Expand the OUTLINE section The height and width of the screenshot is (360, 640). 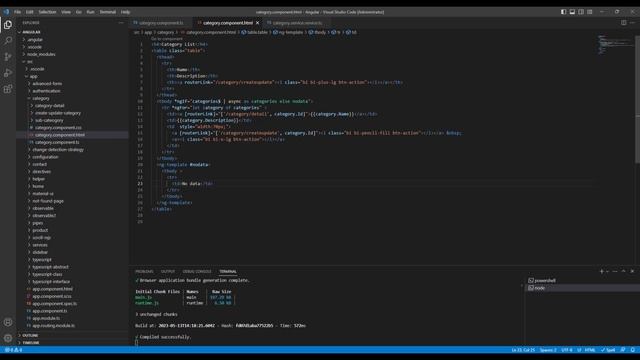(x=30, y=336)
